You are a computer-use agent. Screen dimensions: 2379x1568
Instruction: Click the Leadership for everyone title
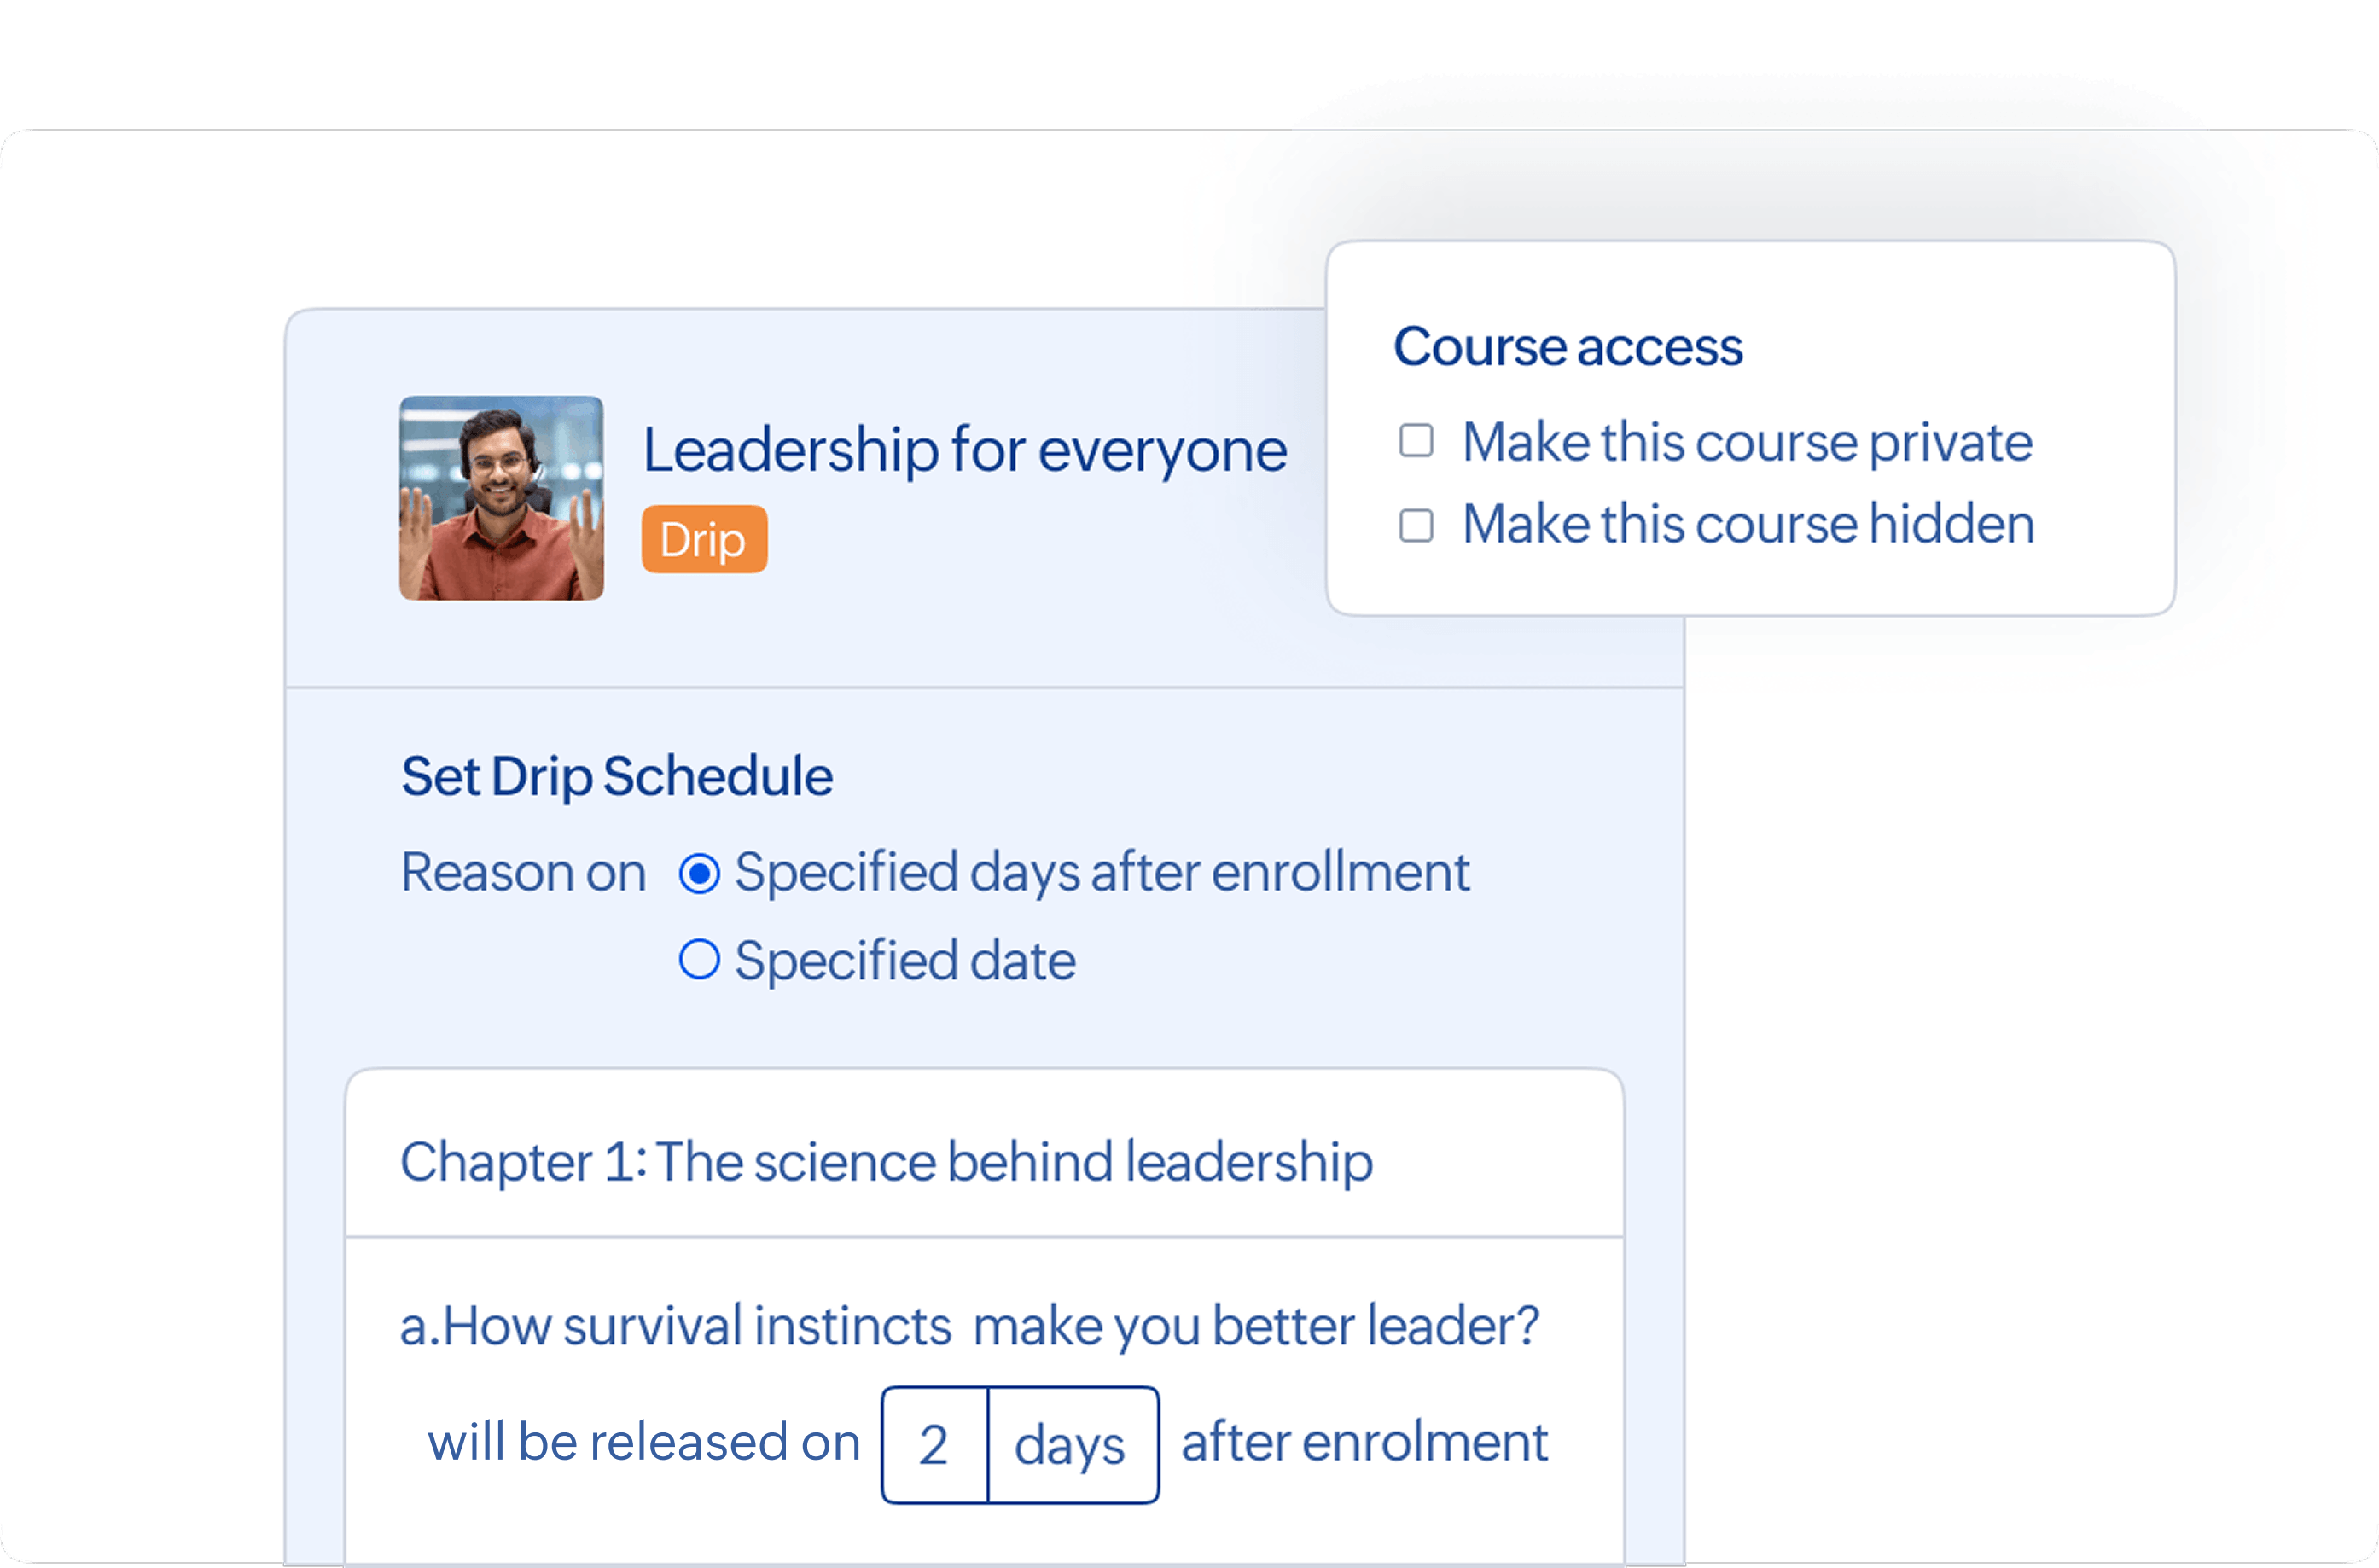coord(964,450)
